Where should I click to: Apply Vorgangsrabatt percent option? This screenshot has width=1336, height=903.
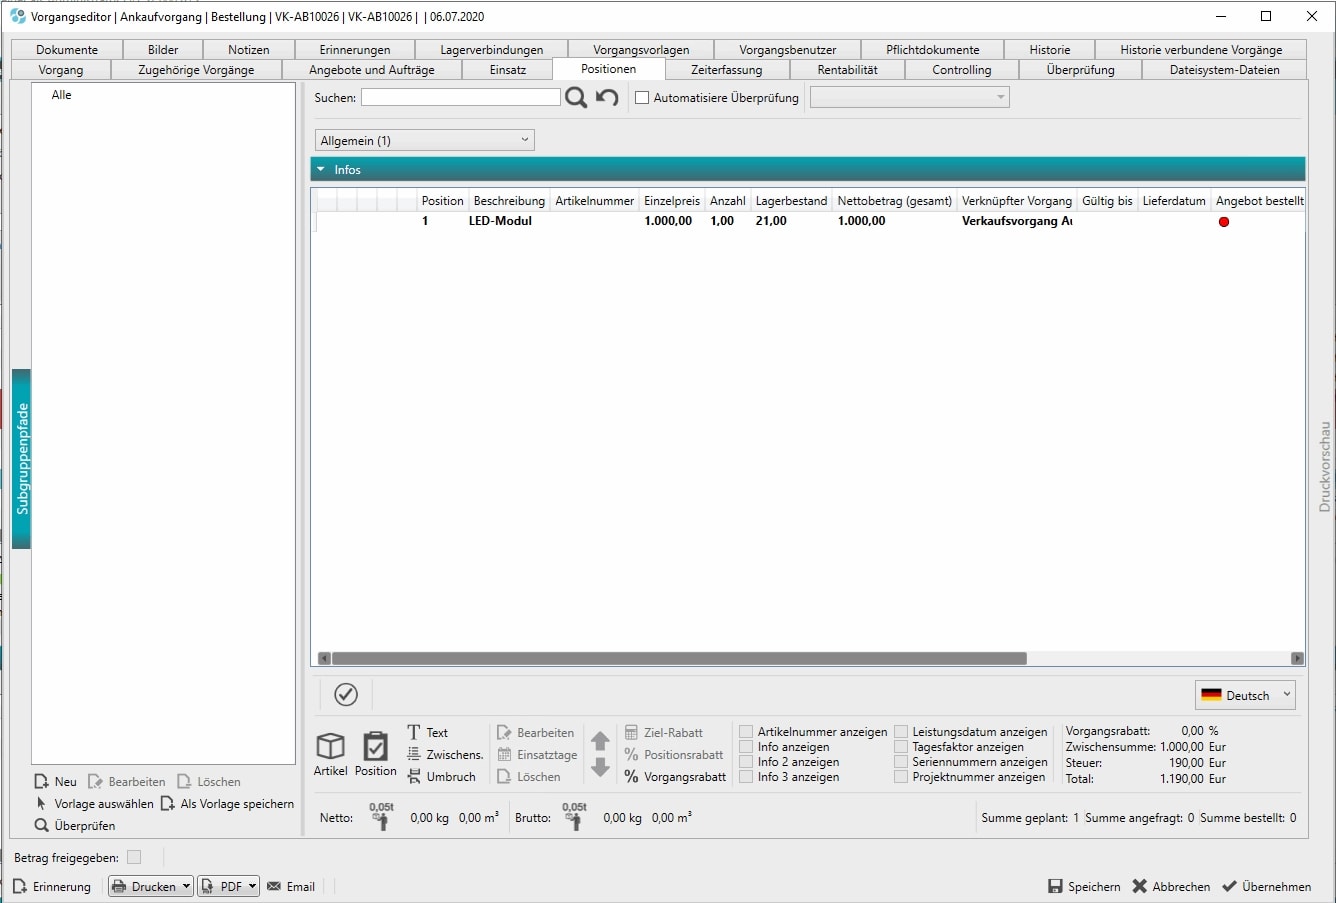coord(676,776)
